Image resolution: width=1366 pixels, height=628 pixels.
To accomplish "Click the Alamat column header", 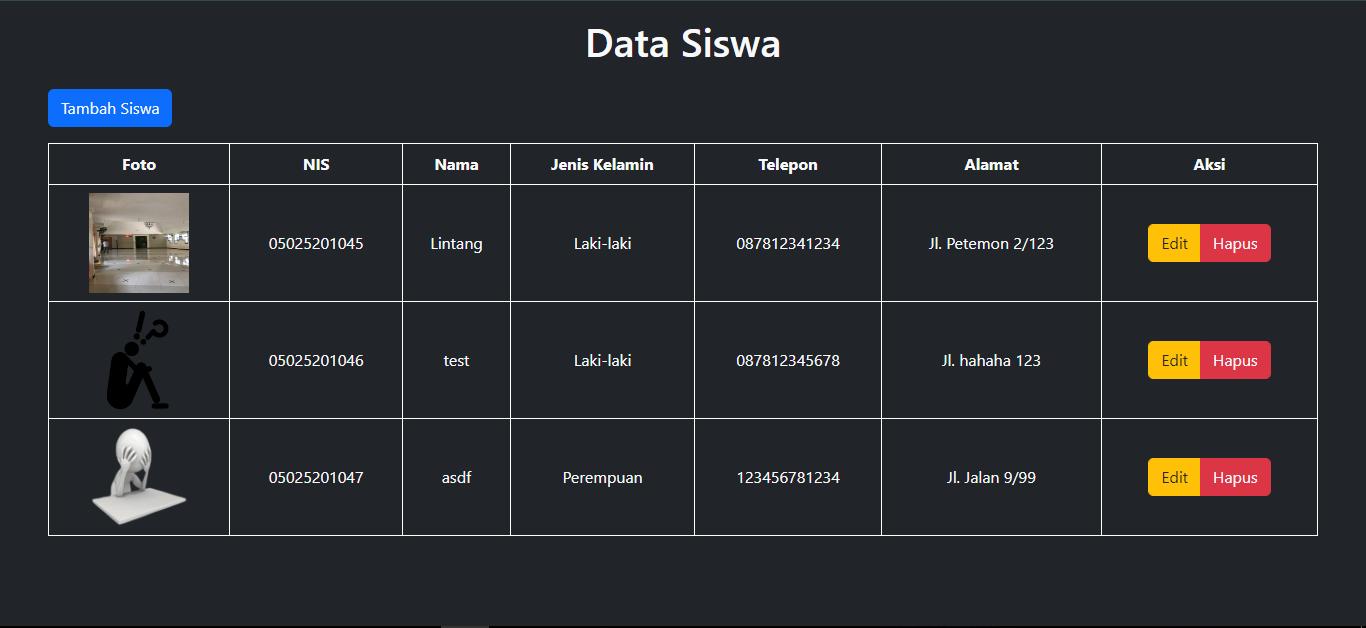I will pos(990,164).
